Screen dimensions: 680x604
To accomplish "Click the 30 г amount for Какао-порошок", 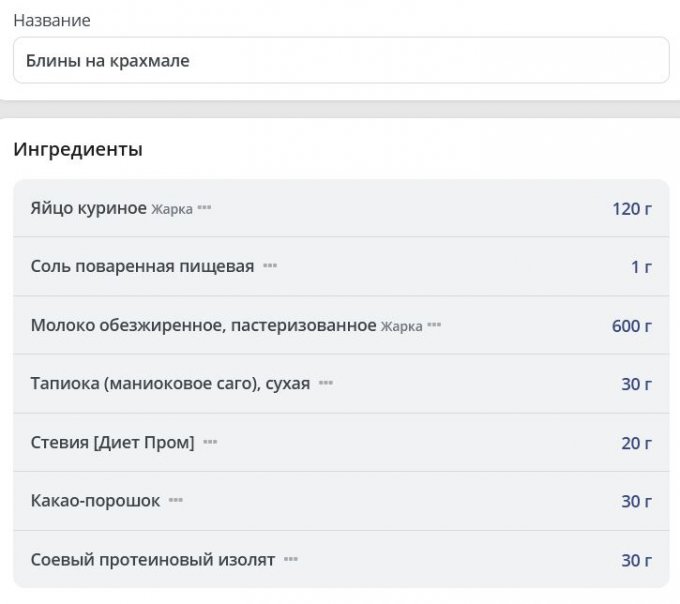I will (636, 501).
